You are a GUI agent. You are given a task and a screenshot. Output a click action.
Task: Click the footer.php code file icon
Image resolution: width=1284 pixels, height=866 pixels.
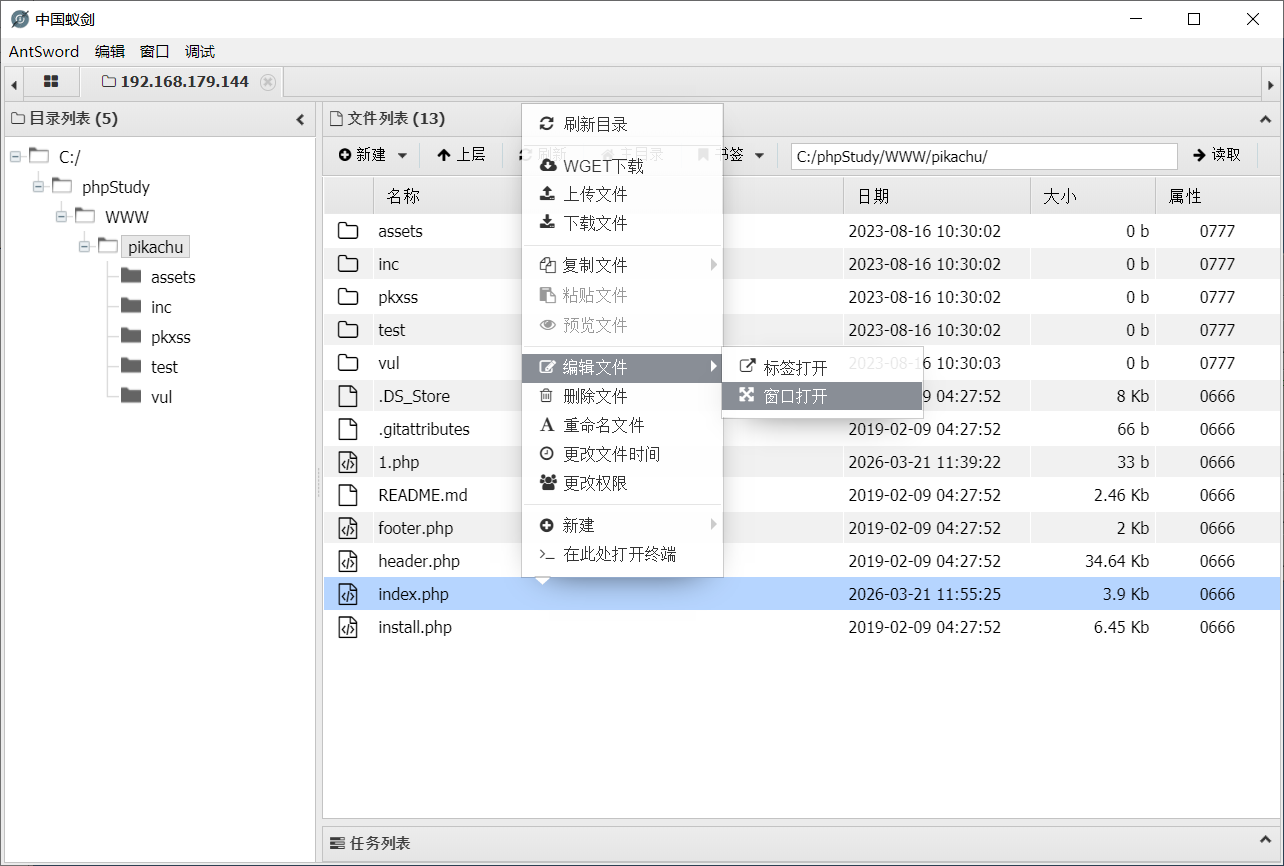(x=348, y=528)
